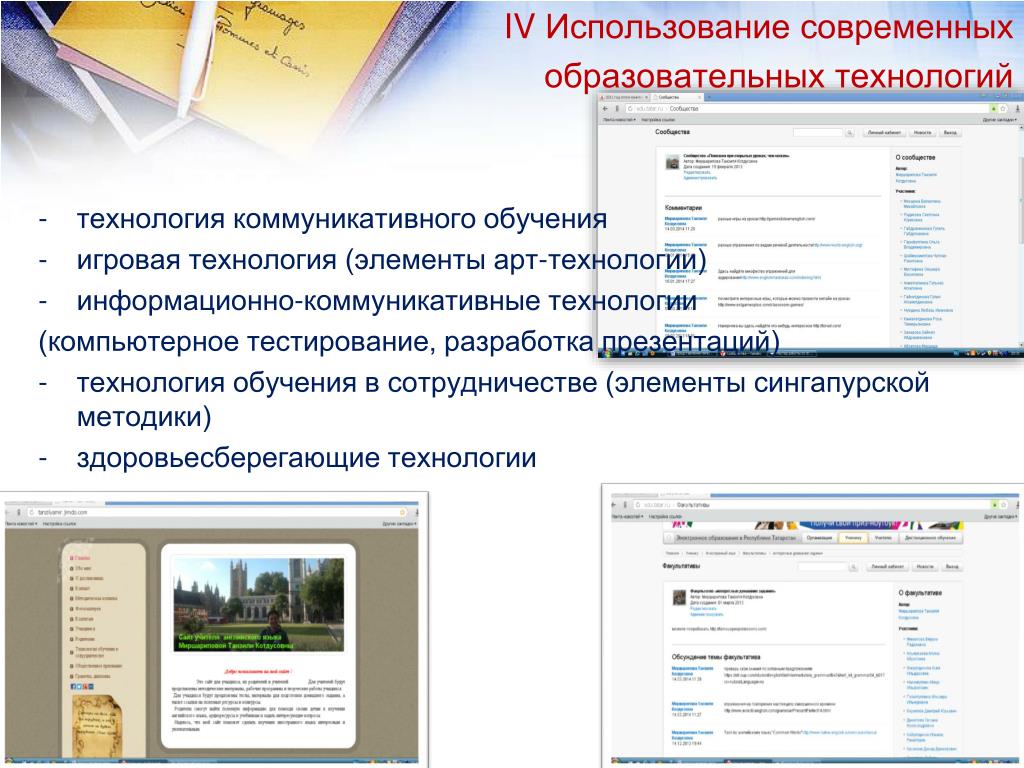
Task: Open Другие закладки dropdown in jimdo browser
Action: (x=399, y=524)
